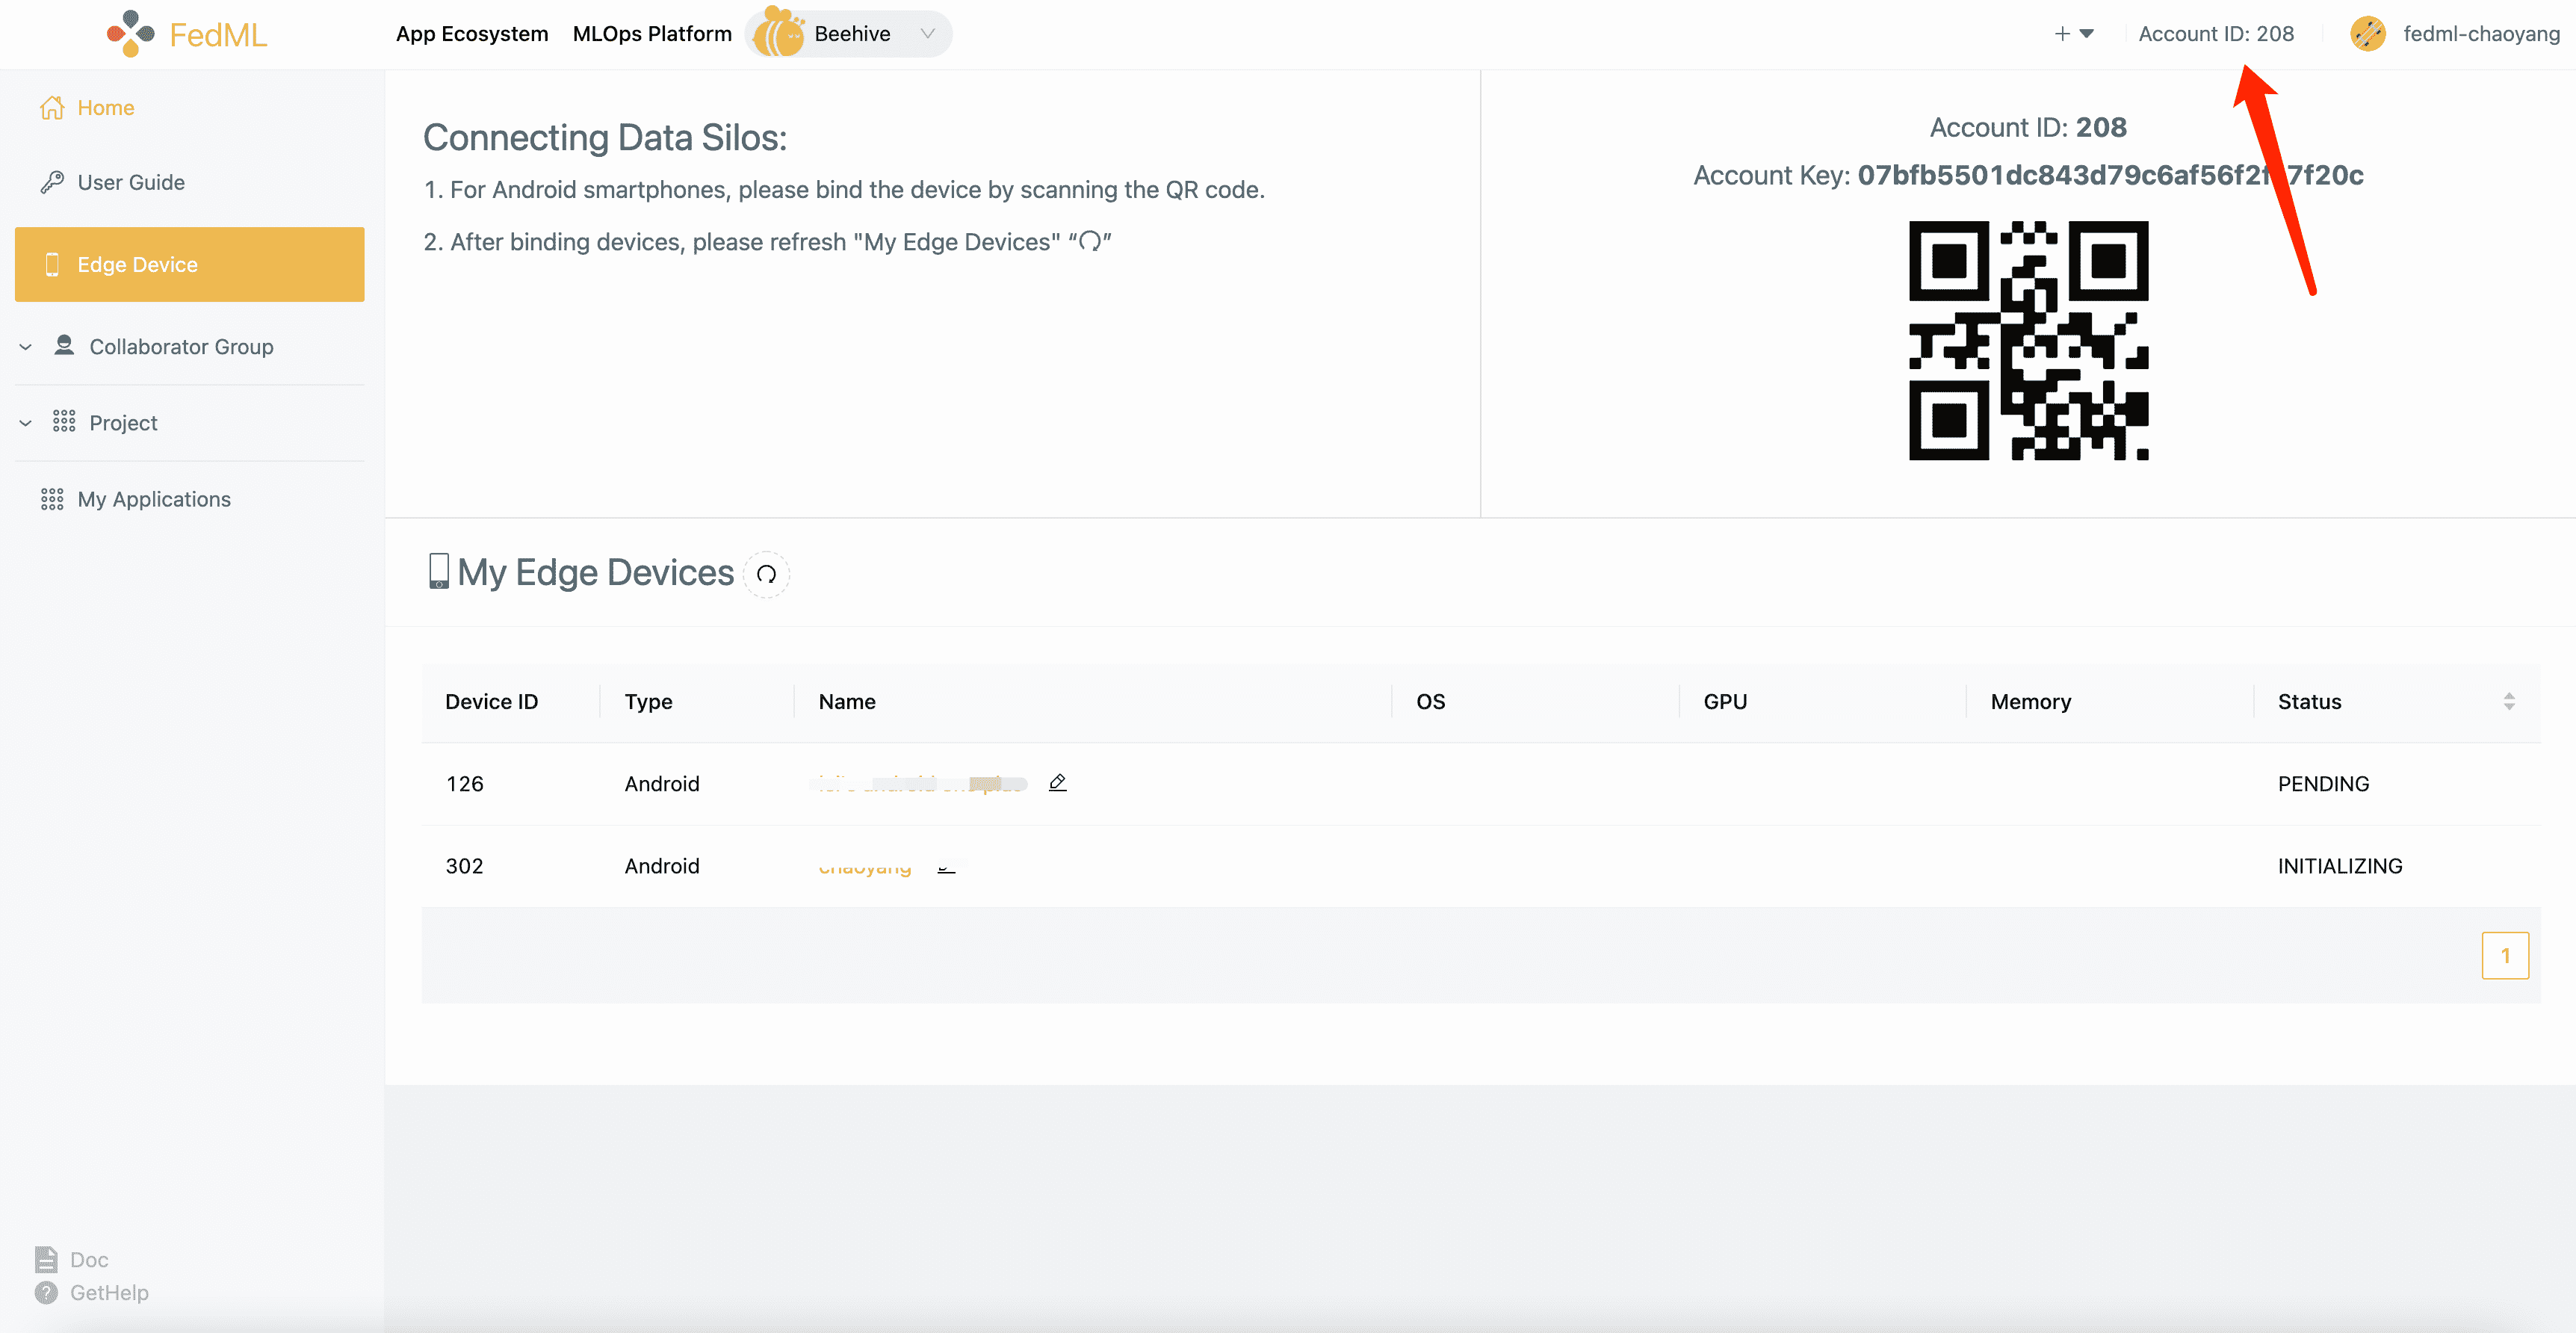Refresh My Edge Devices list
Viewport: 2576px width, 1333px height.
(x=767, y=574)
